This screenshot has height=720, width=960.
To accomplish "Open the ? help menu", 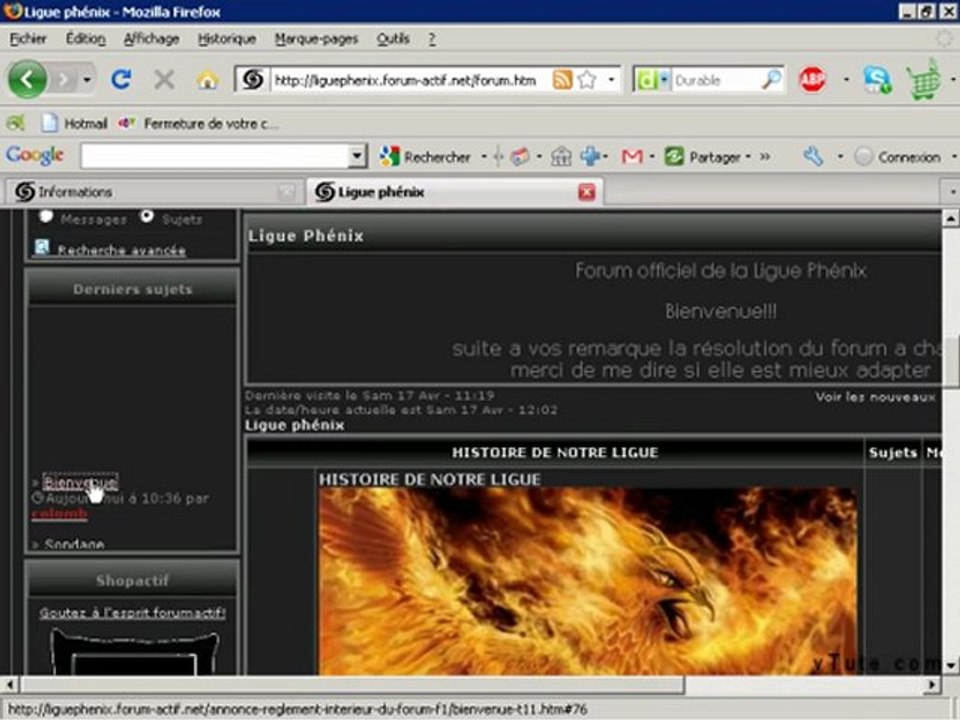I will 432,39.
